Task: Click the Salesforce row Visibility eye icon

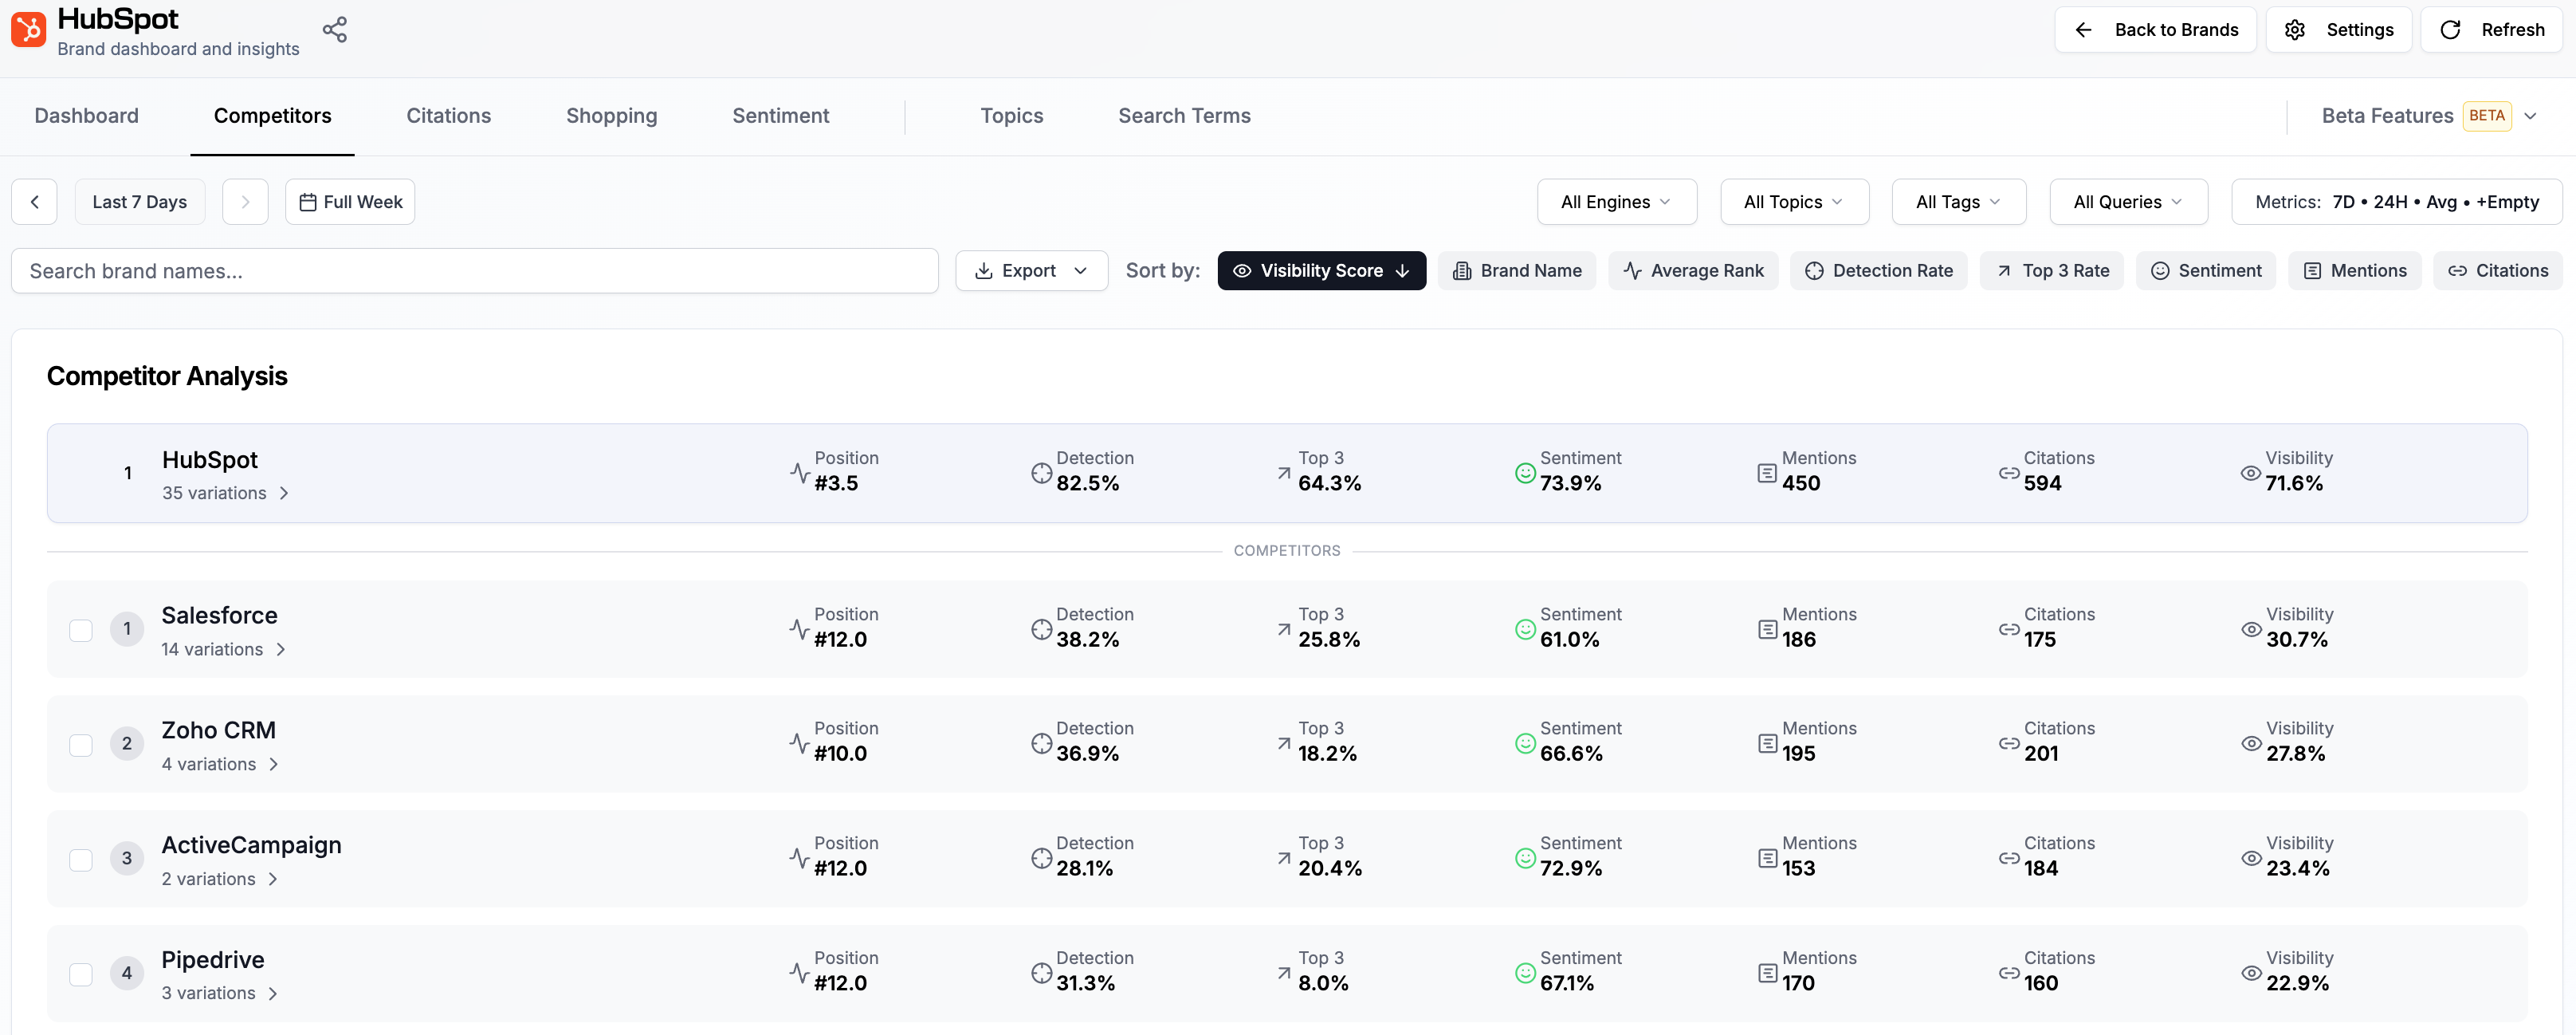Action: click(2251, 630)
